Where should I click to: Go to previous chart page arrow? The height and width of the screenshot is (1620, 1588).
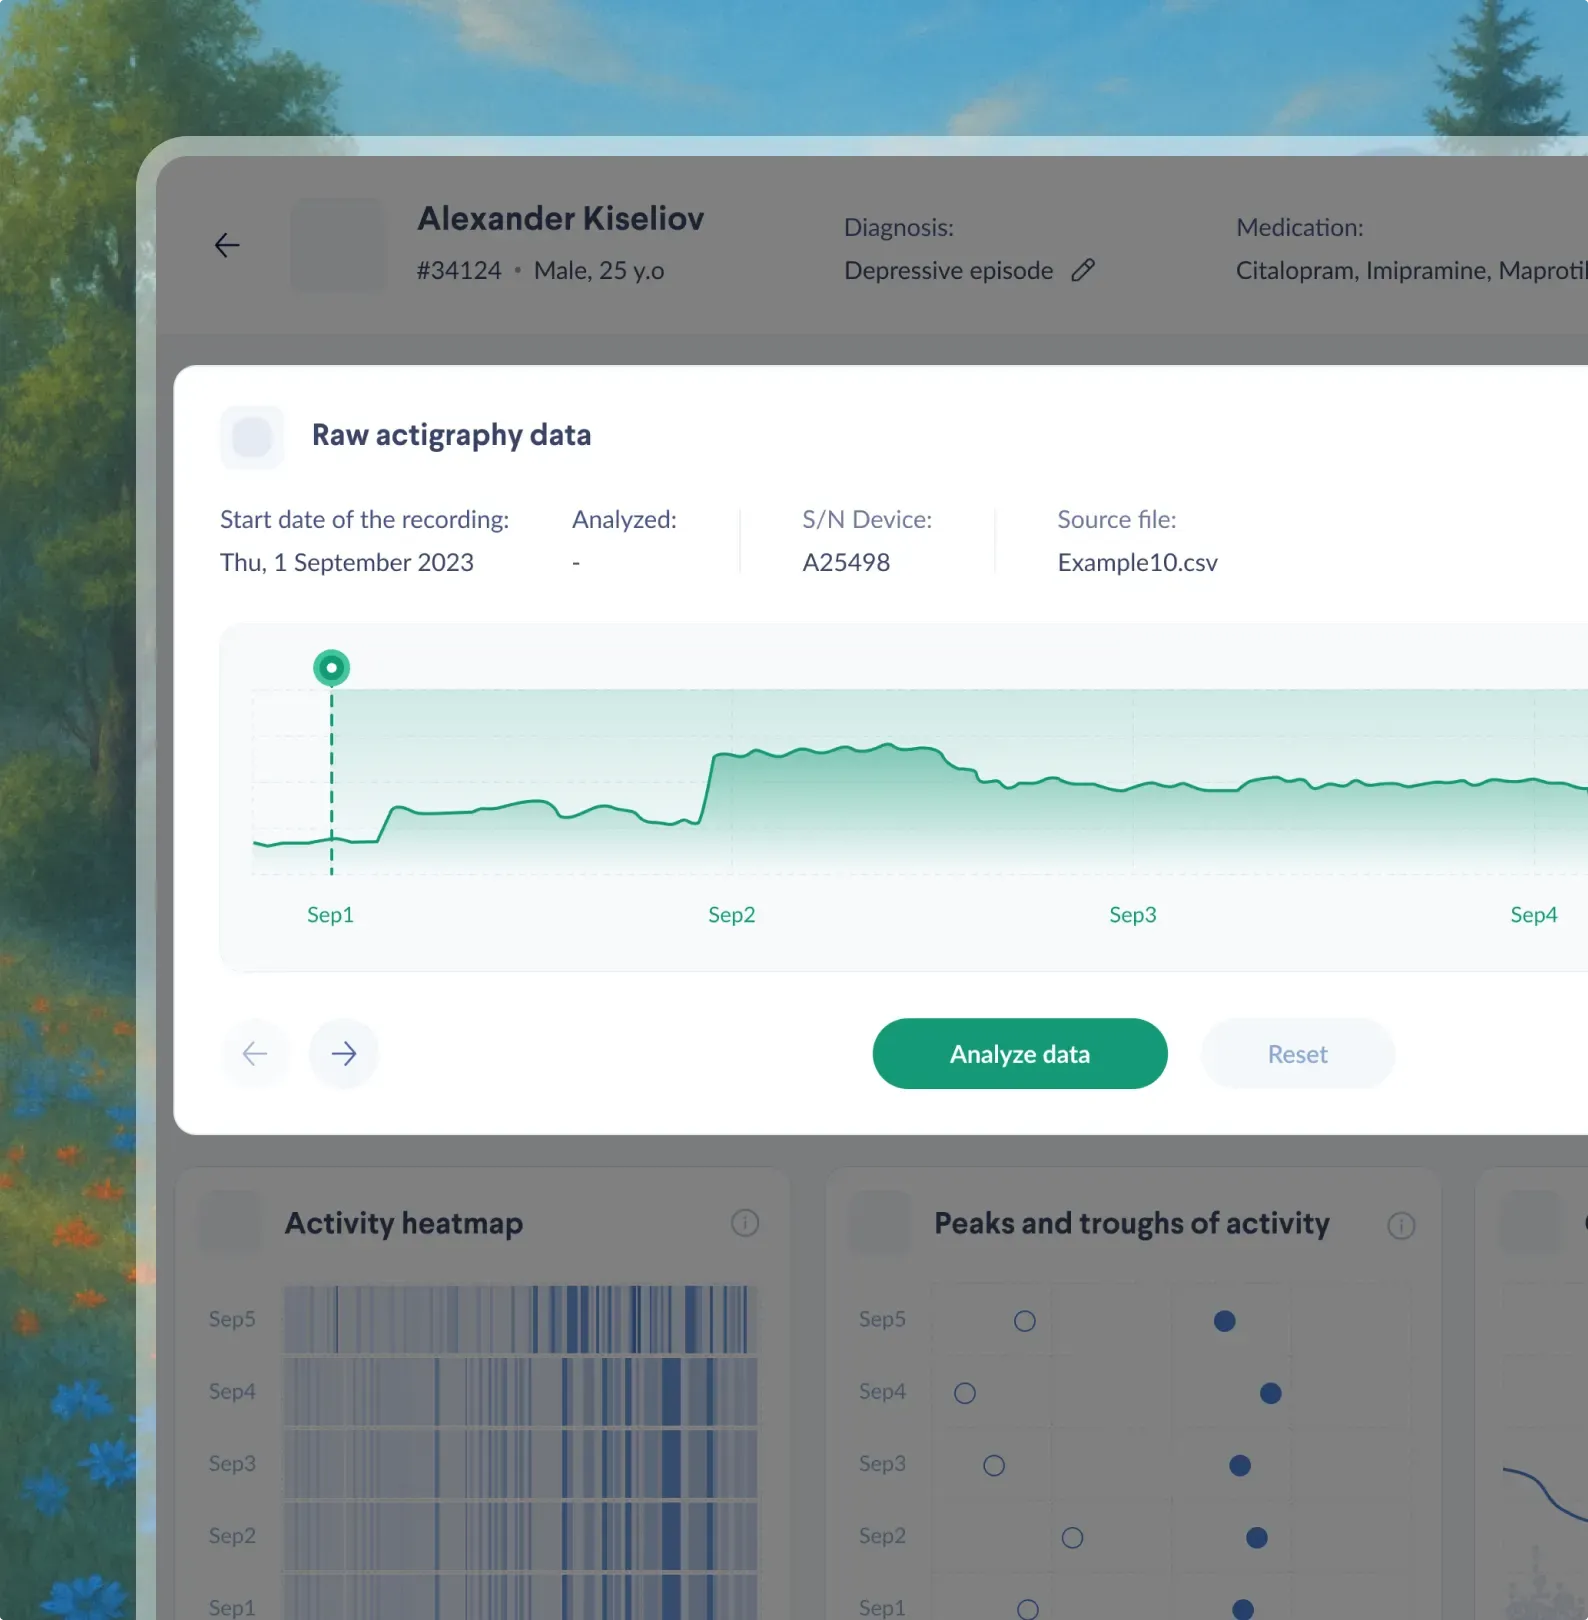point(255,1053)
